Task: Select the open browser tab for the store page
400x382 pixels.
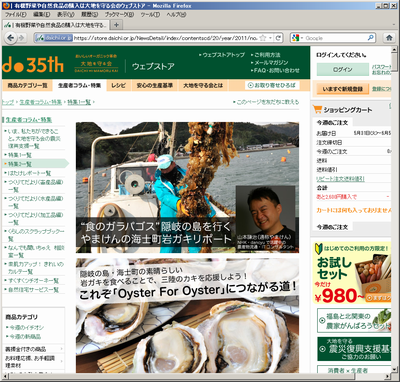Action: coord(56,25)
